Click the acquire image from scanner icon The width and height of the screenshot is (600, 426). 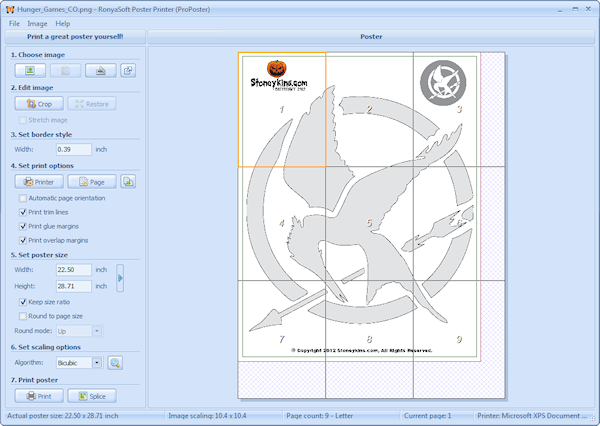tap(101, 70)
